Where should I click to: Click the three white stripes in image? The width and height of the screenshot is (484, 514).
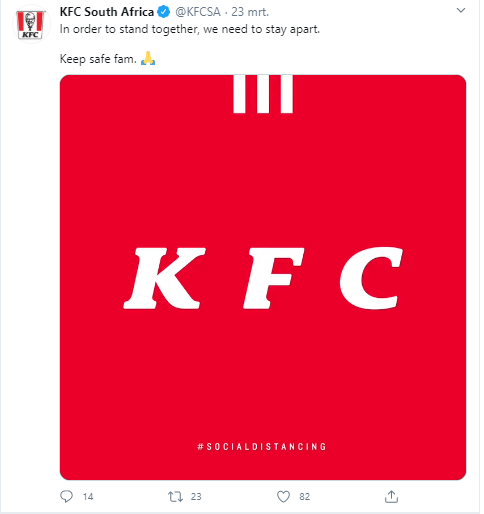(263, 94)
